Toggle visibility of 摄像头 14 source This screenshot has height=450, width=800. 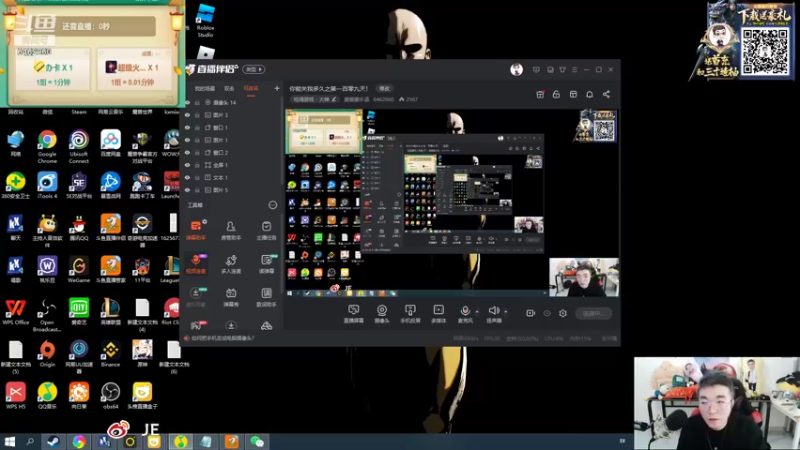[x=187, y=103]
